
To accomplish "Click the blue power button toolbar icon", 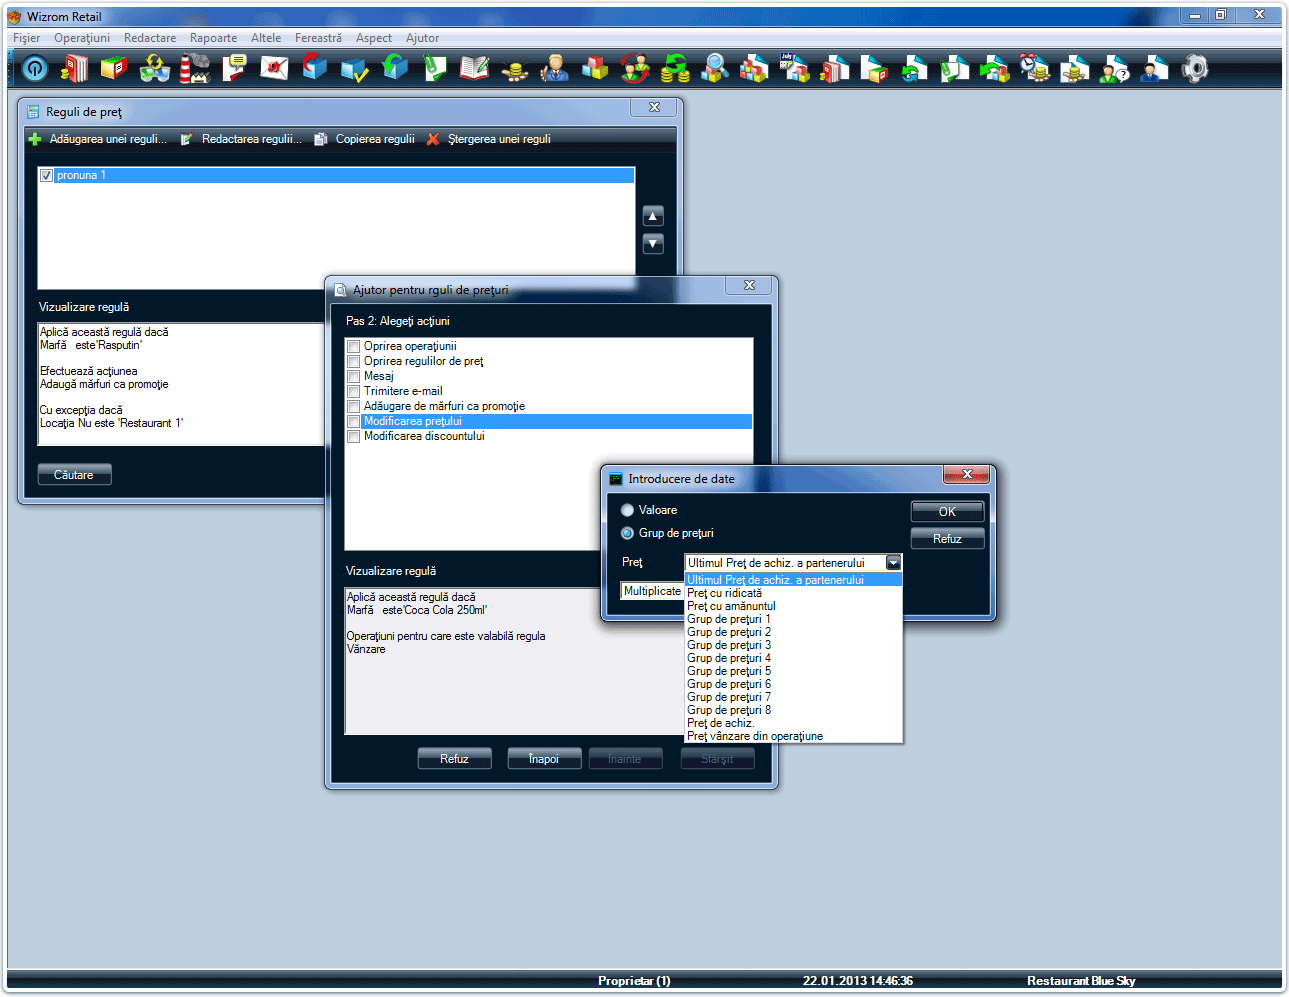I will click(x=35, y=68).
